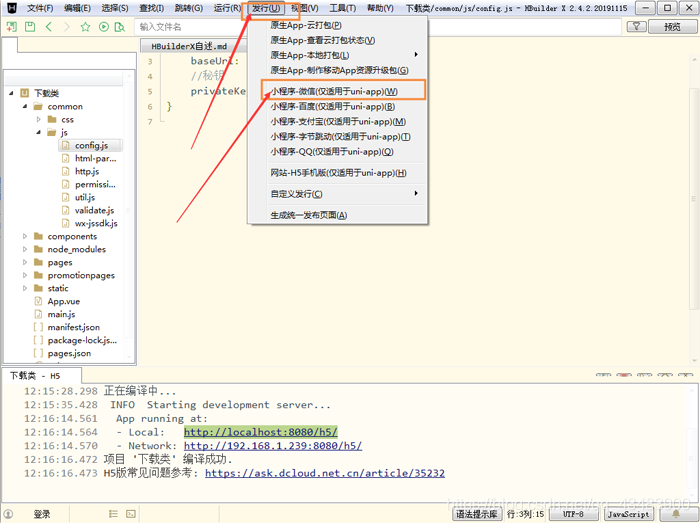
Task: Expand the components folder
Action: (25, 236)
